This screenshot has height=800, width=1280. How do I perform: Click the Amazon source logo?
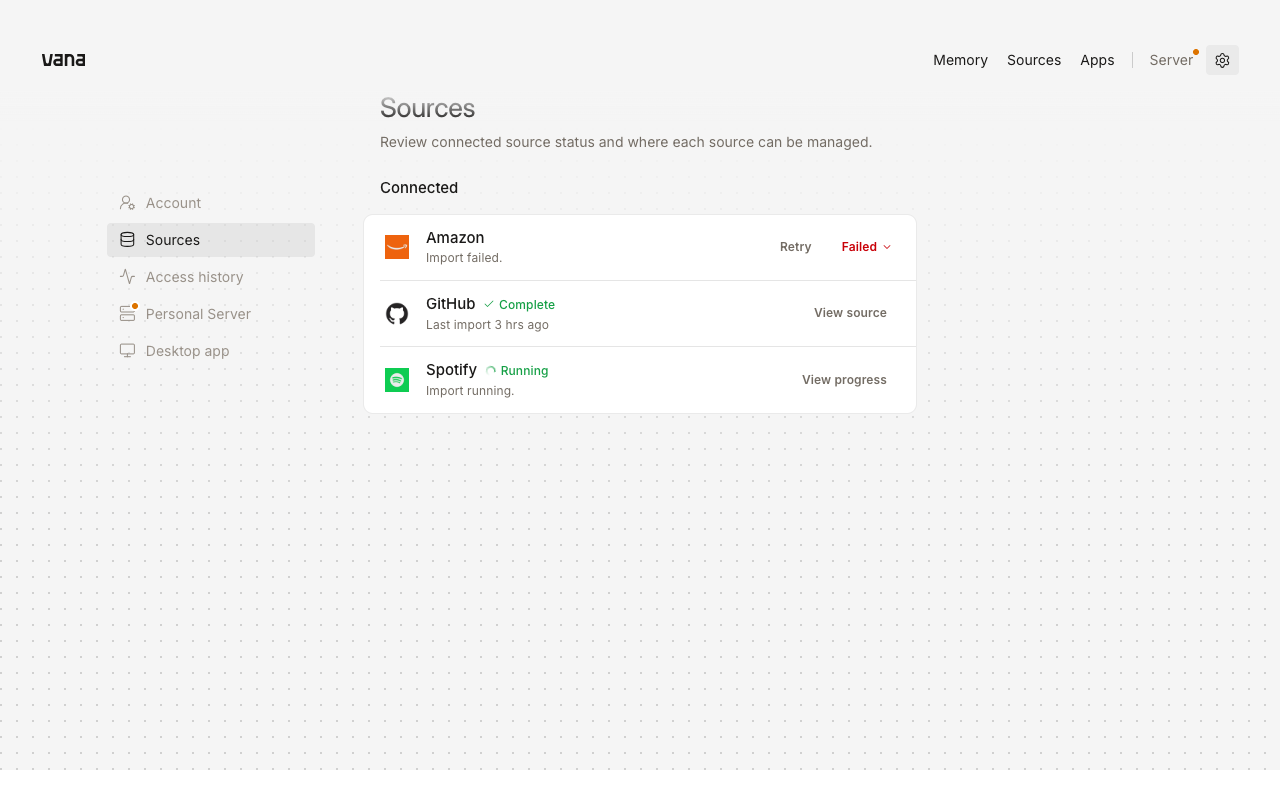397,247
